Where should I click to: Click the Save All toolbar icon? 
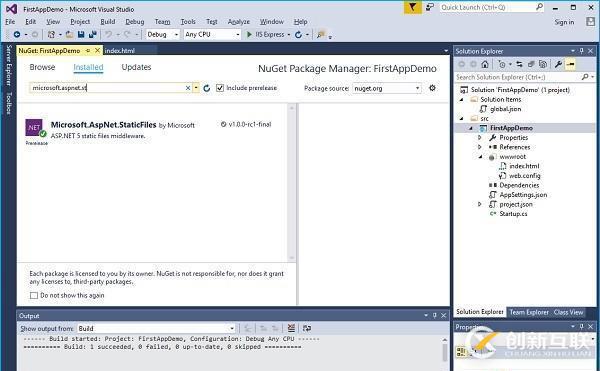tap(92, 34)
